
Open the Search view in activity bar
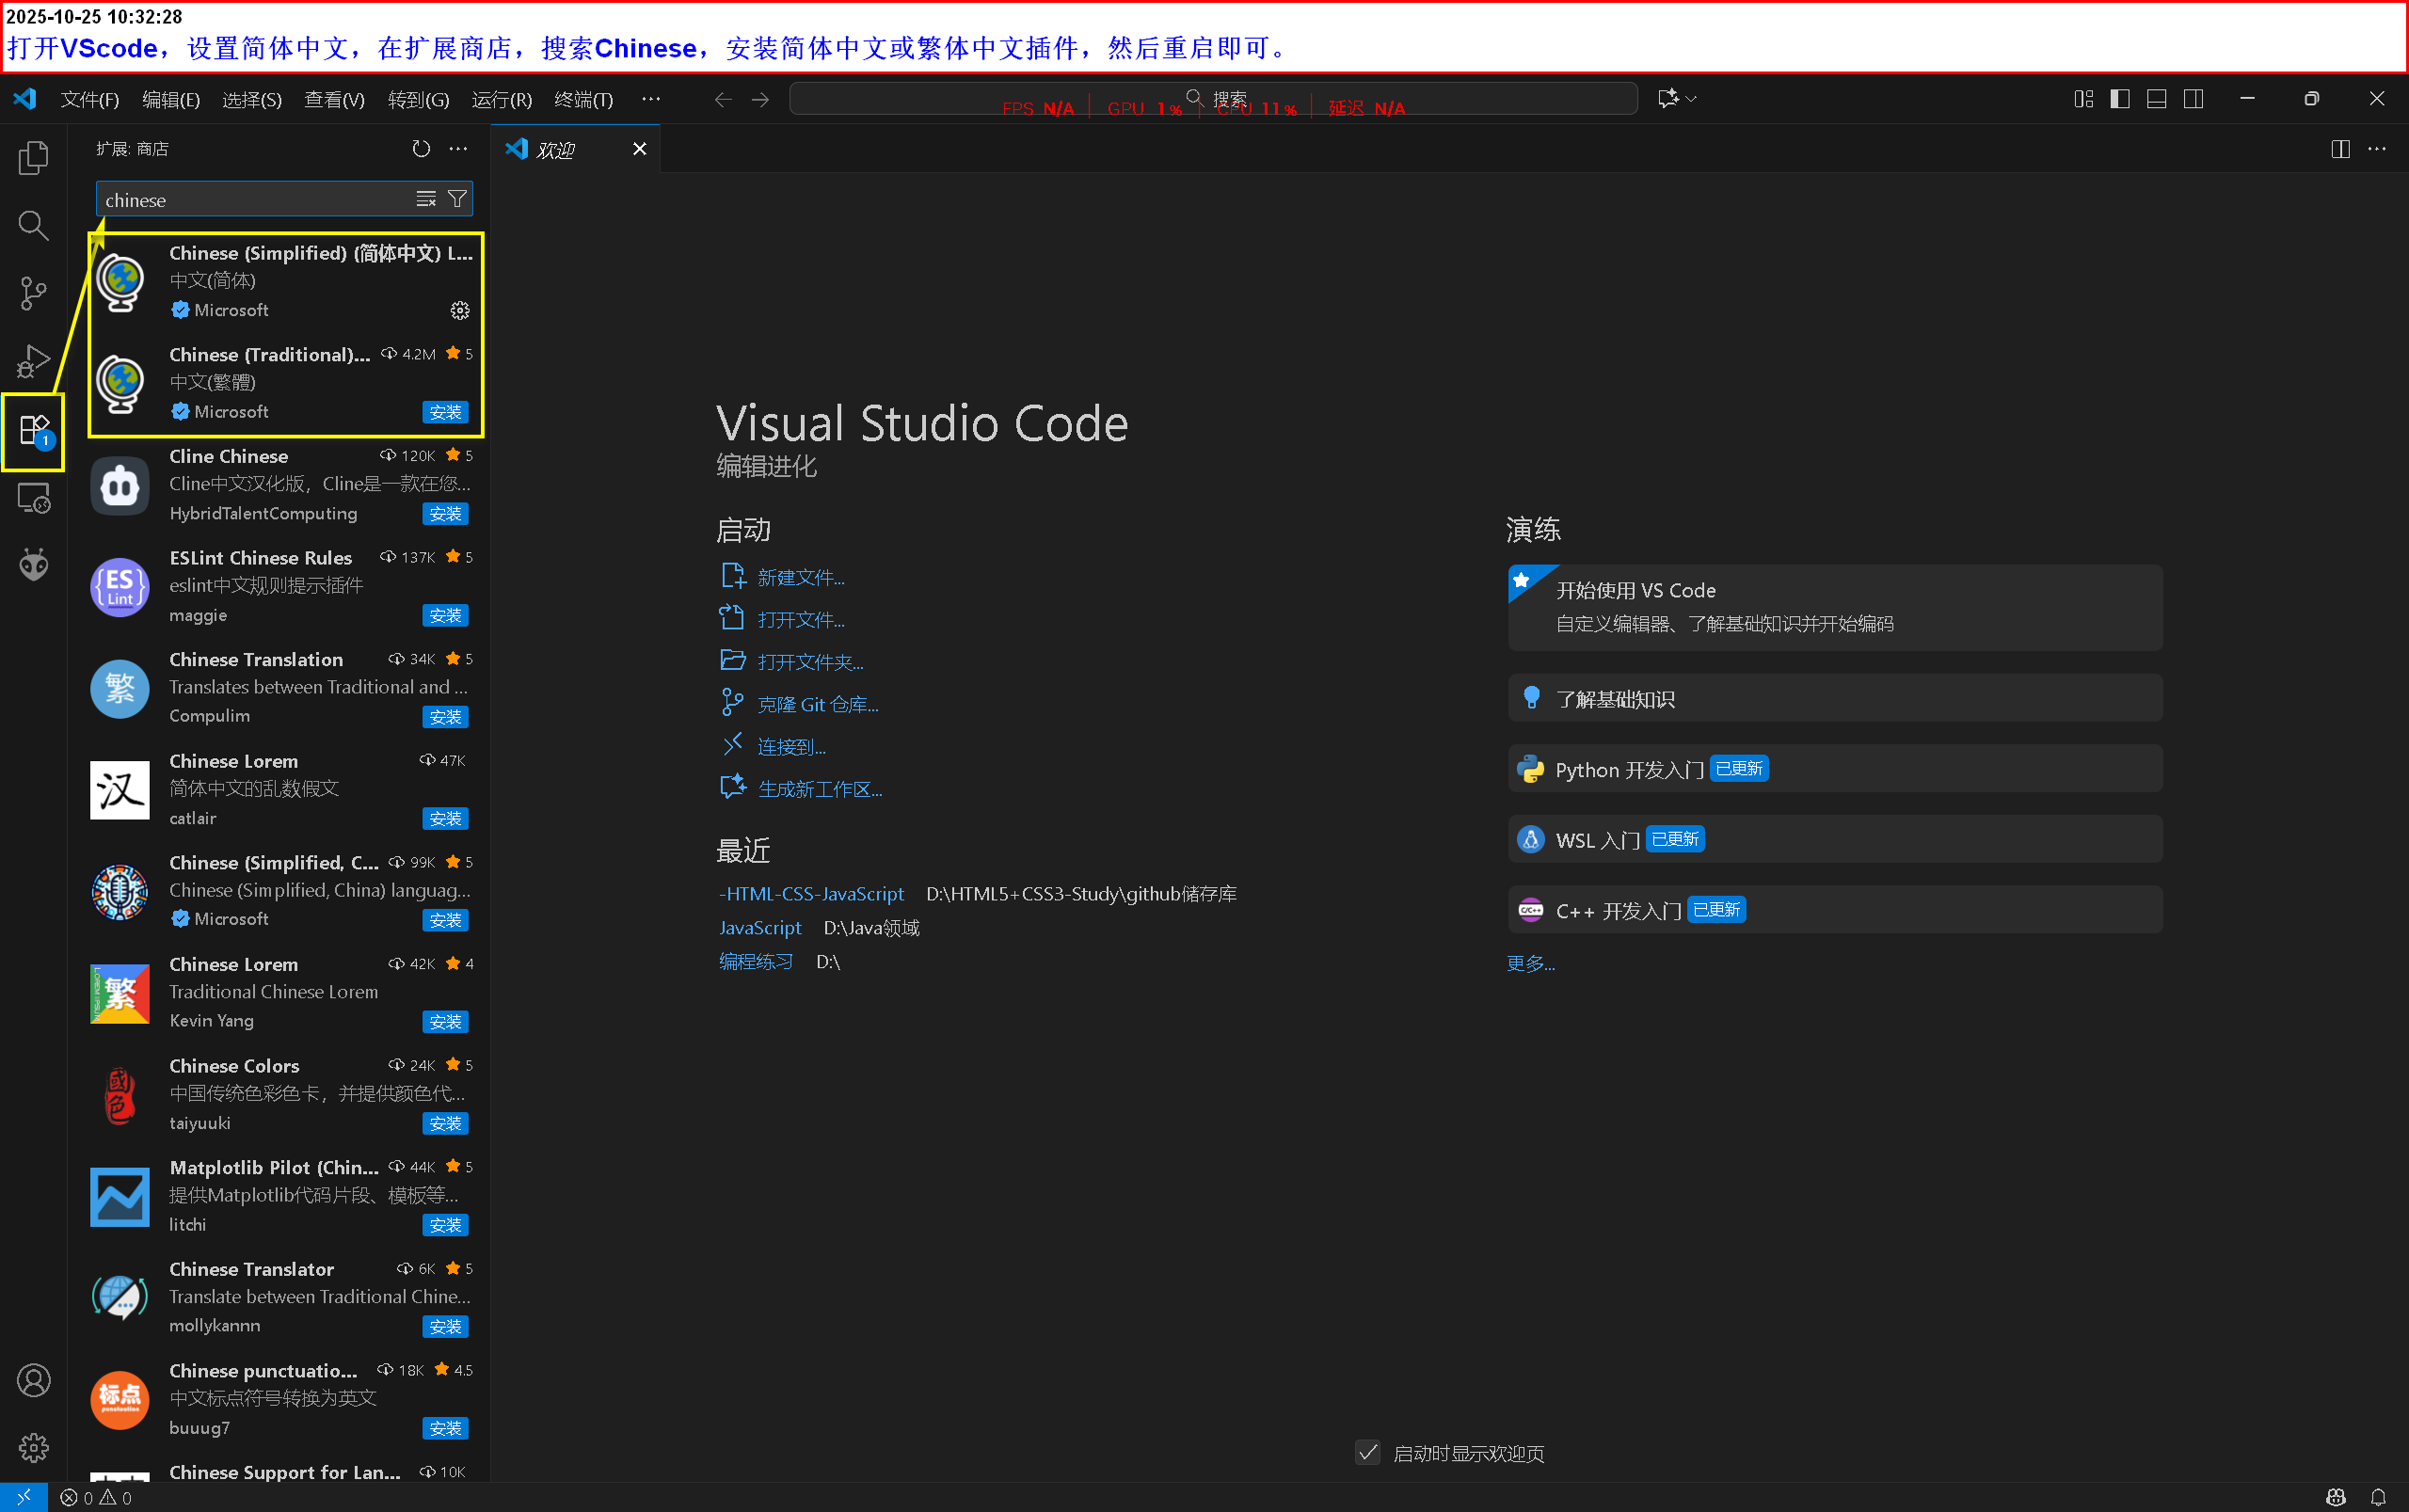(x=33, y=226)
